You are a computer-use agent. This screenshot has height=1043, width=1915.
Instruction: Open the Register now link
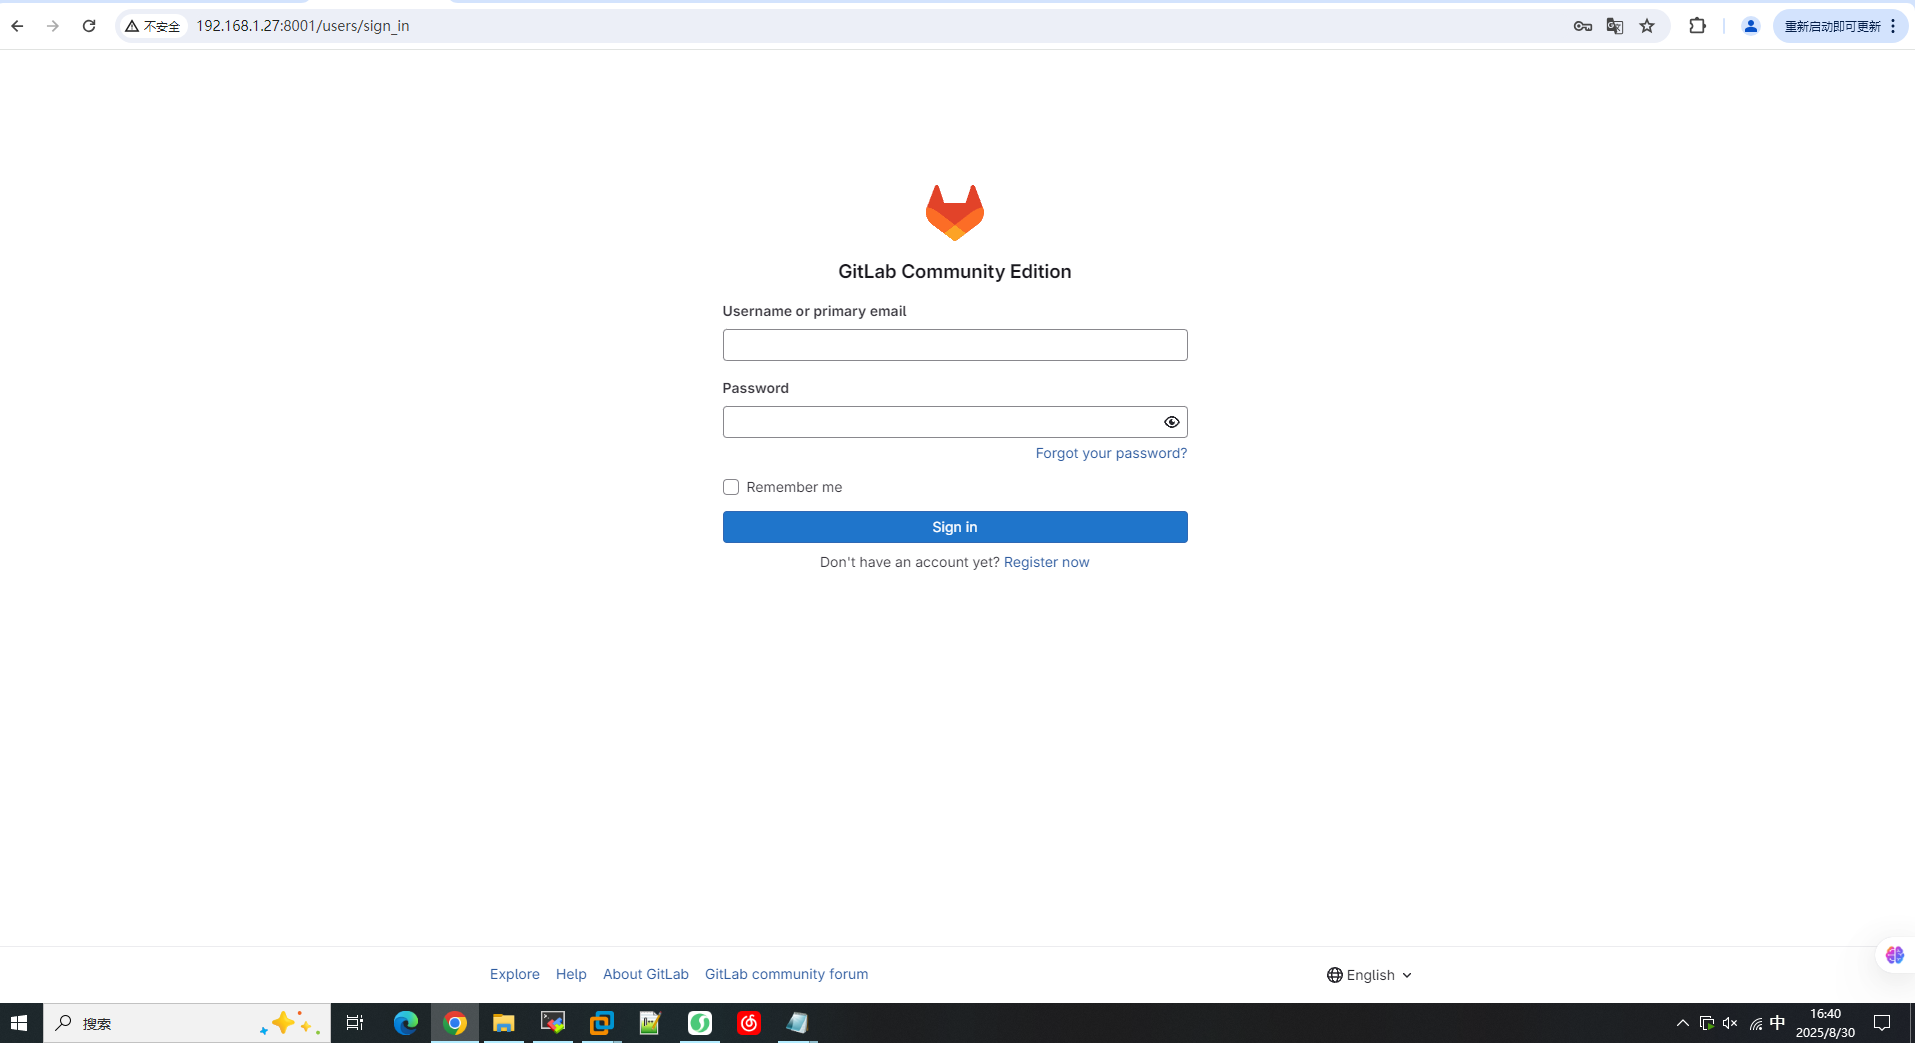(x=1046, y=562)
